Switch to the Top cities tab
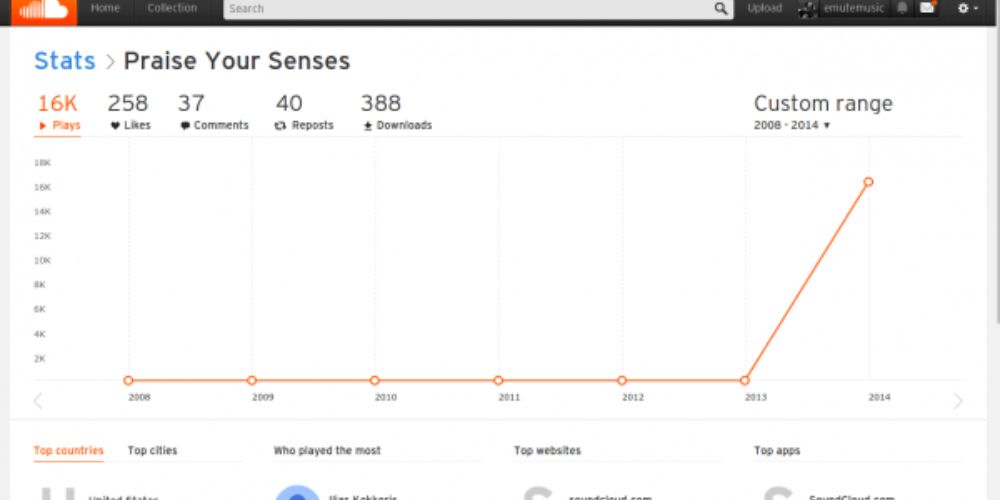This screenshot has height=500, width=1000. coord(152,451)
